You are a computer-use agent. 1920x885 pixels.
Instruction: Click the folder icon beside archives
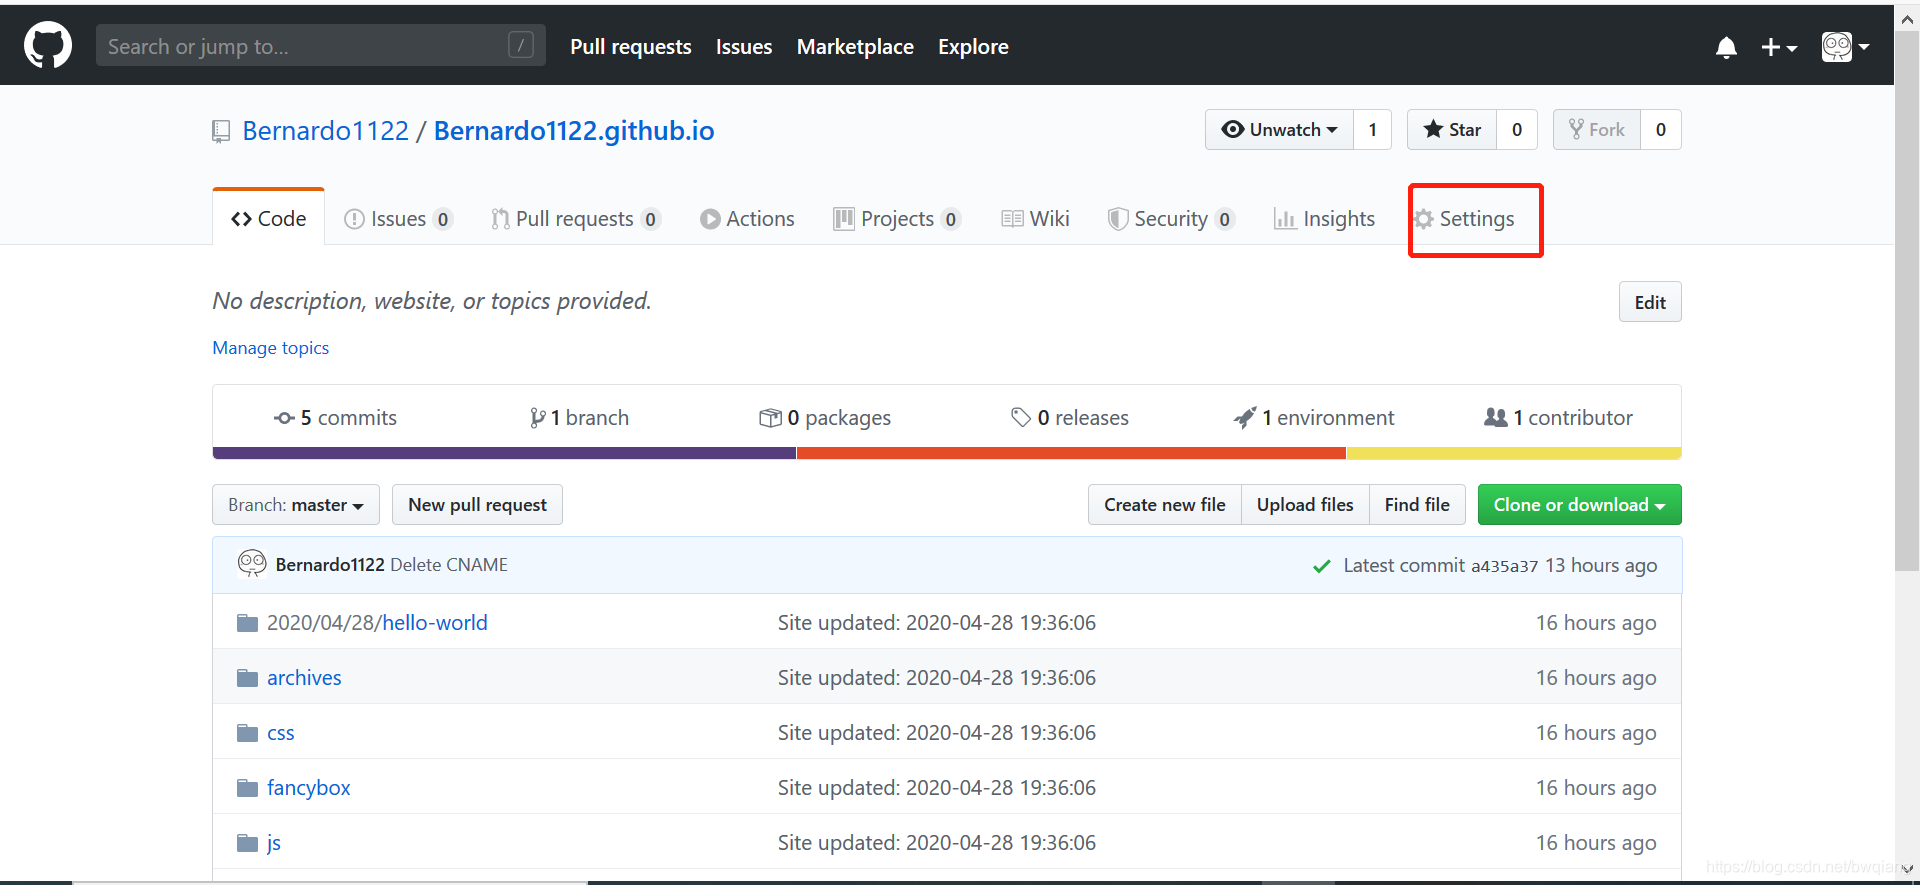(x=247, y=678)
